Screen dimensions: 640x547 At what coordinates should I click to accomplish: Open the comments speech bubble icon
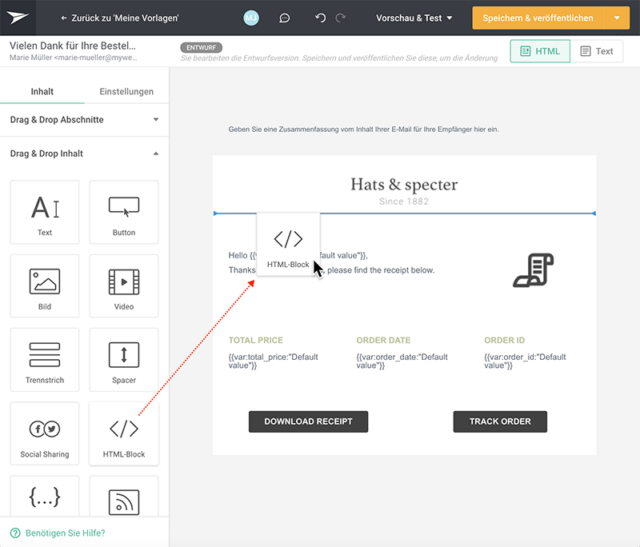point(284,18)
